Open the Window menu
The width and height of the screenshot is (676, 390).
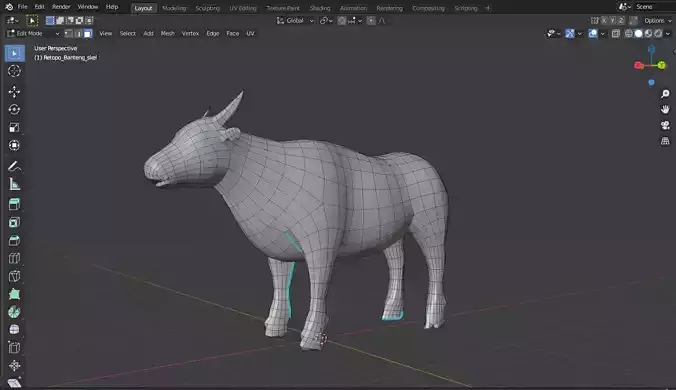click(x=88, y=7)
